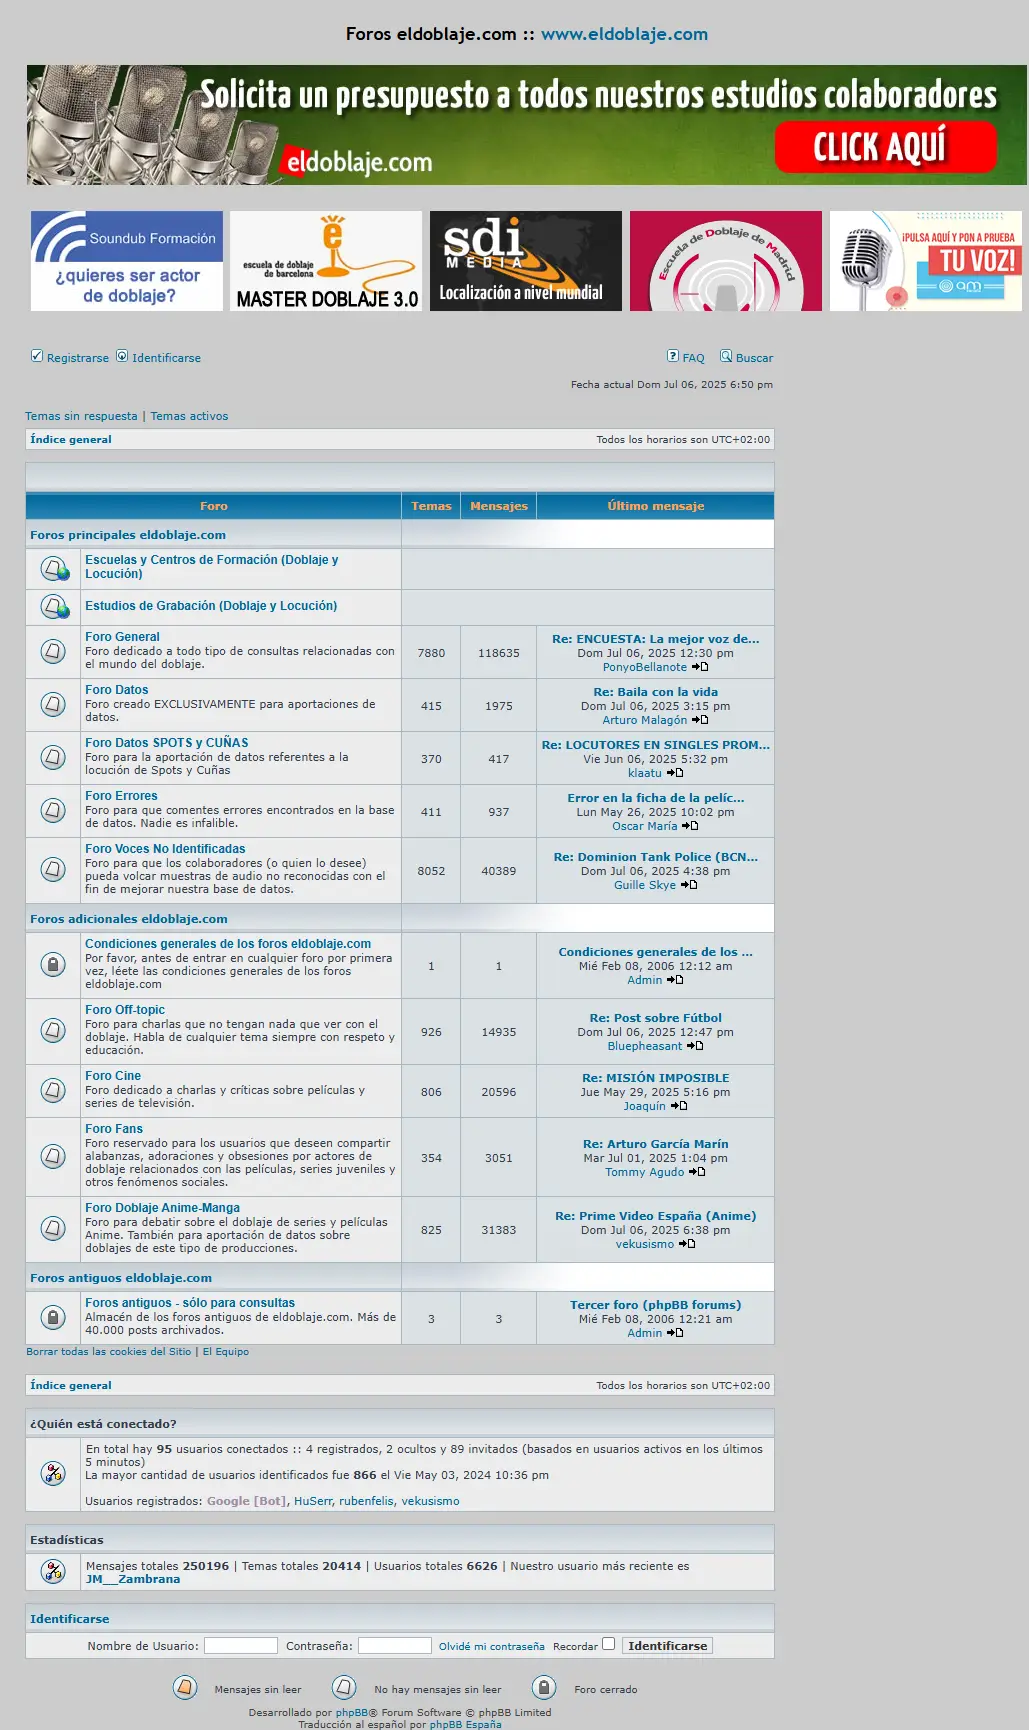This screenshot has height=1730, width=1029.
Task: Open the SDI Media banner
Action: point(526,261)
